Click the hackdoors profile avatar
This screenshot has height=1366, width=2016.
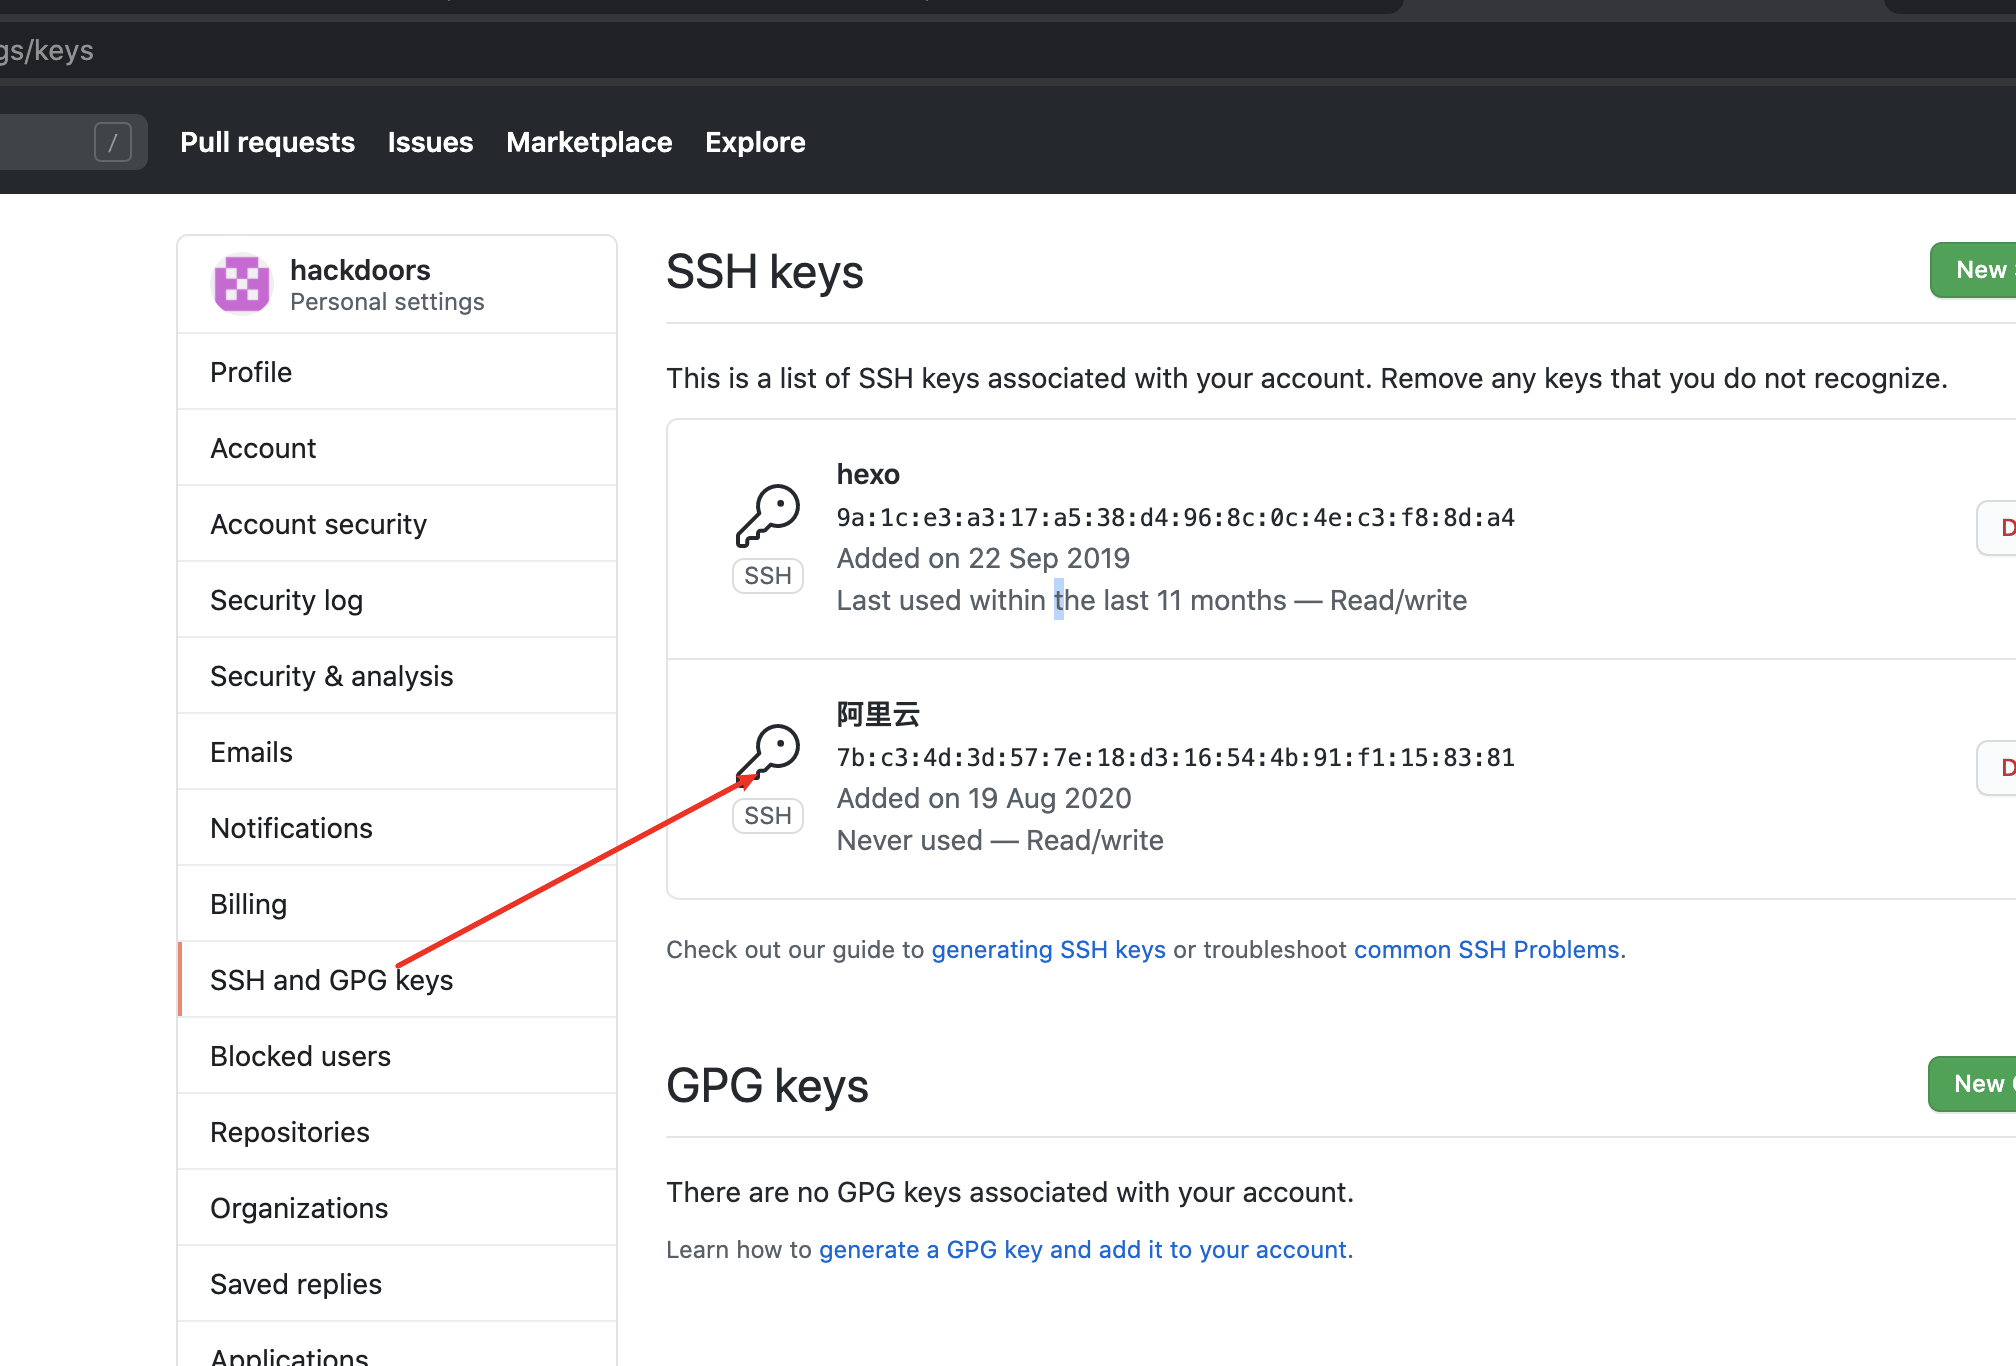pyautogui.click(x=242, y=284)
